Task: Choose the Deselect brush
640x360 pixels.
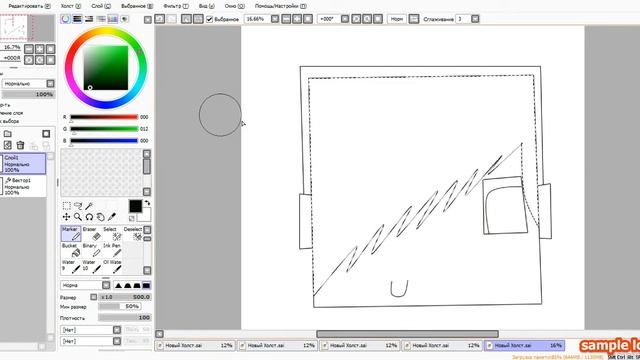Action: tap(133, 233)
